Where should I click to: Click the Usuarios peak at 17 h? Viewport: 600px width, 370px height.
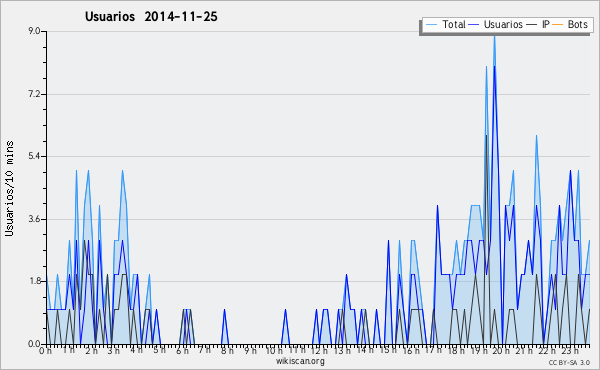coord(437,206)
